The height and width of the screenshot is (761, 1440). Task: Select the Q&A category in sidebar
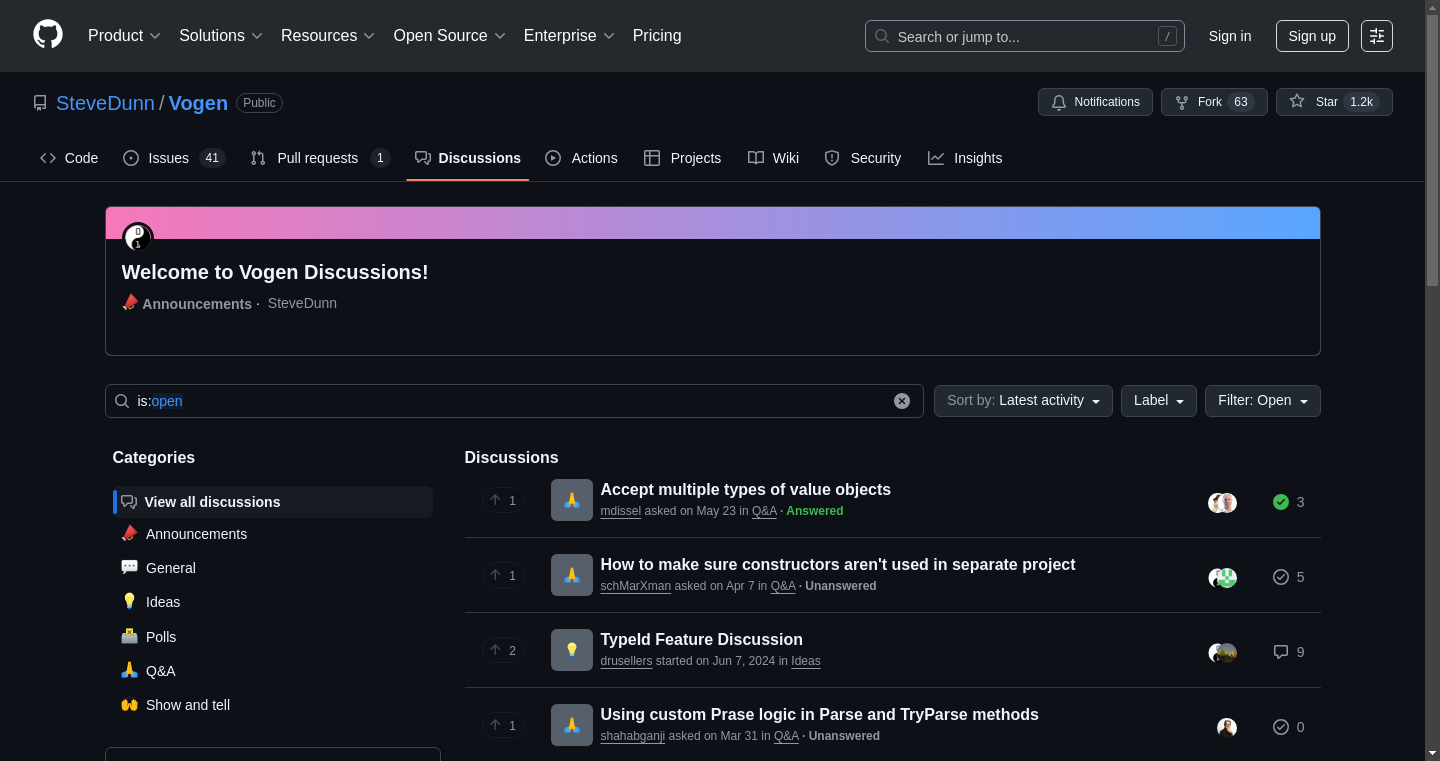tap(273, 671)
